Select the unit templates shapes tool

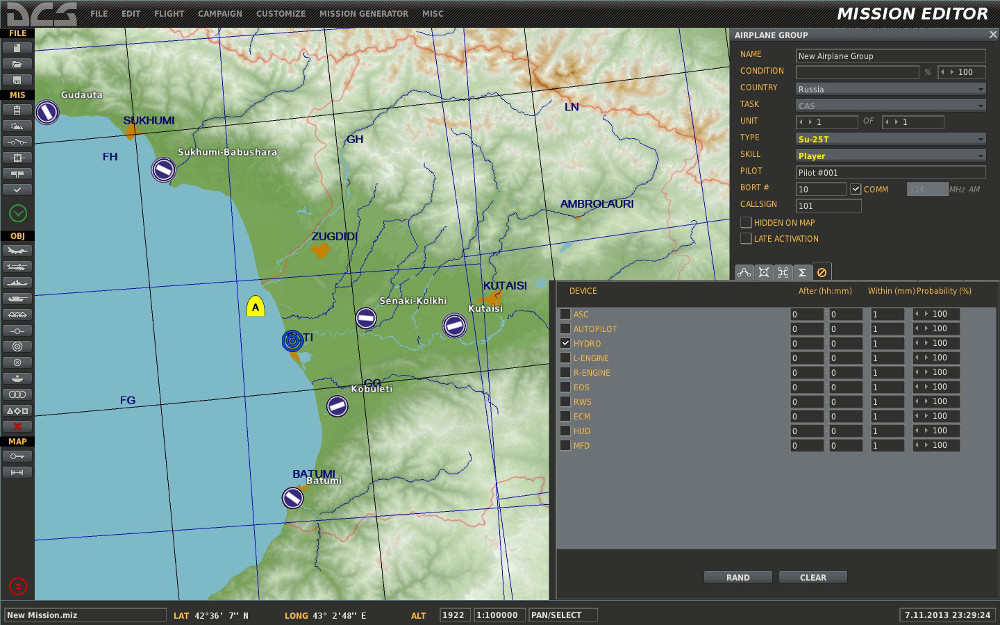tap(17, 411)
